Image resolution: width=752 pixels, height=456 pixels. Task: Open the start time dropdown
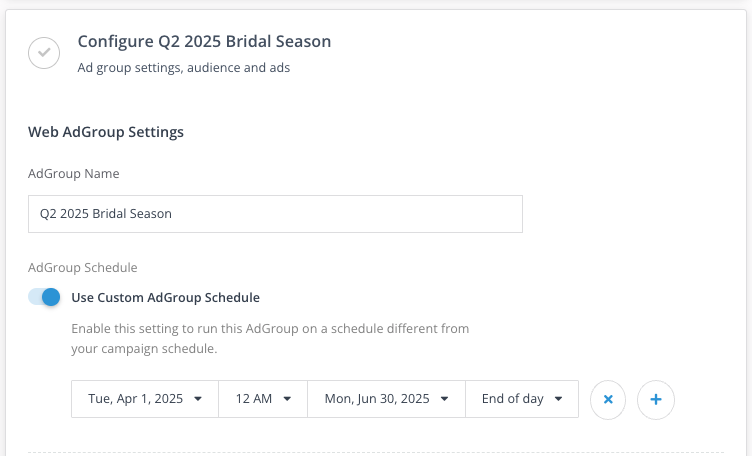pyautogui.click(x=263, y=399)
